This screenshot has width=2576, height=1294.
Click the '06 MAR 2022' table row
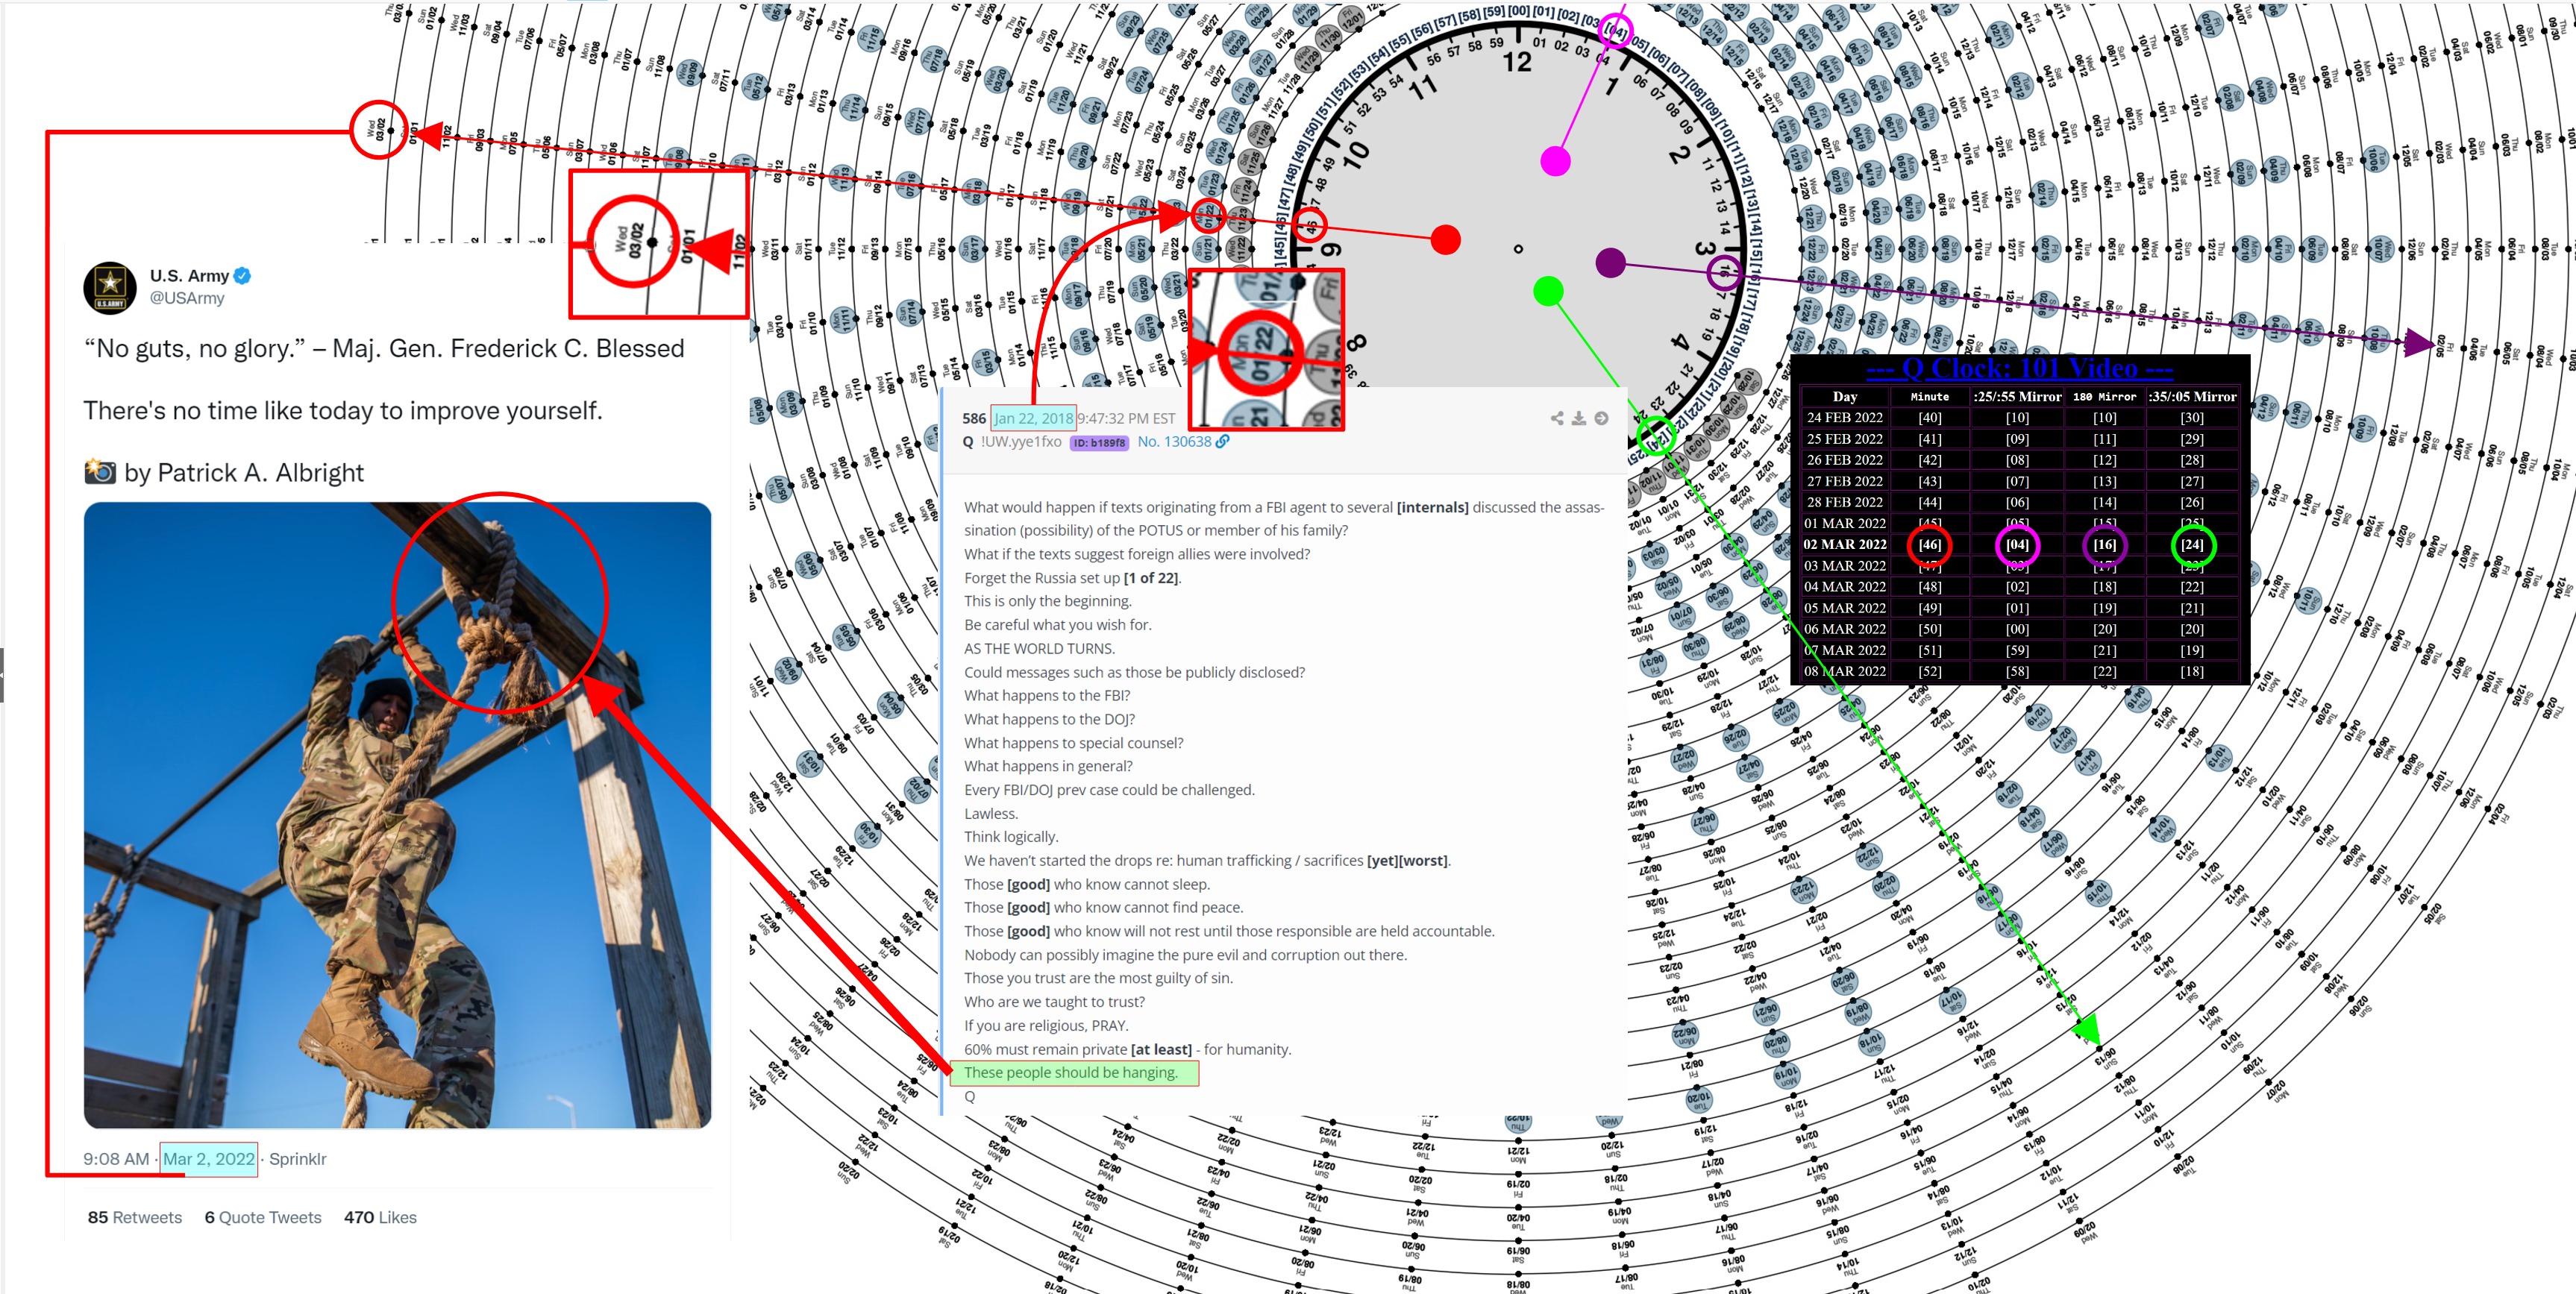2019,629
